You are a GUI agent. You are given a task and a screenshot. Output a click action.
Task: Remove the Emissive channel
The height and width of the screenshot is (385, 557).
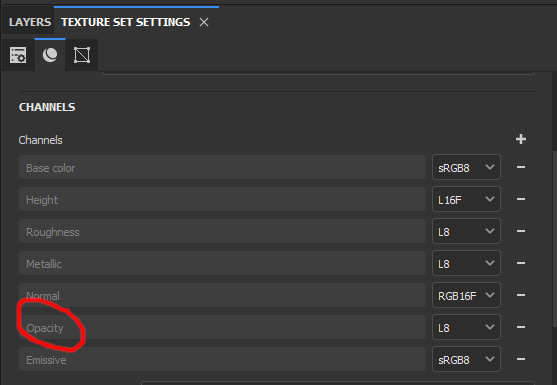[521, 359]
